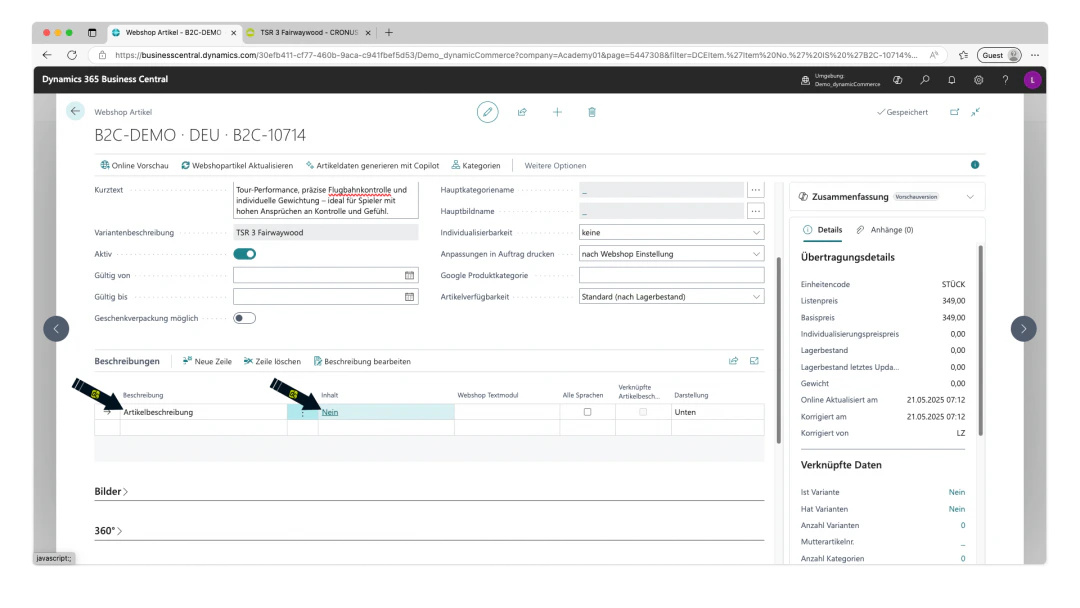Click the main form vertical scrollbar

coord(778,350)
